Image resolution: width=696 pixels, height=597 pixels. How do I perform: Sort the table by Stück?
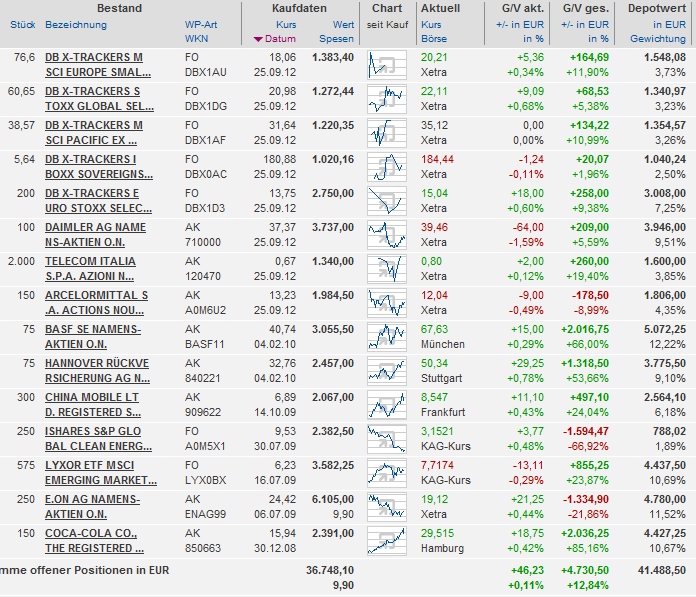pyautogui.click(x=23, y=25)
